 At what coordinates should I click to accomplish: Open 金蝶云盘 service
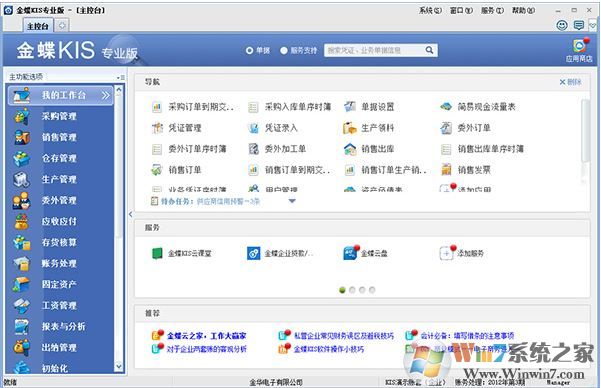(366, 253)
